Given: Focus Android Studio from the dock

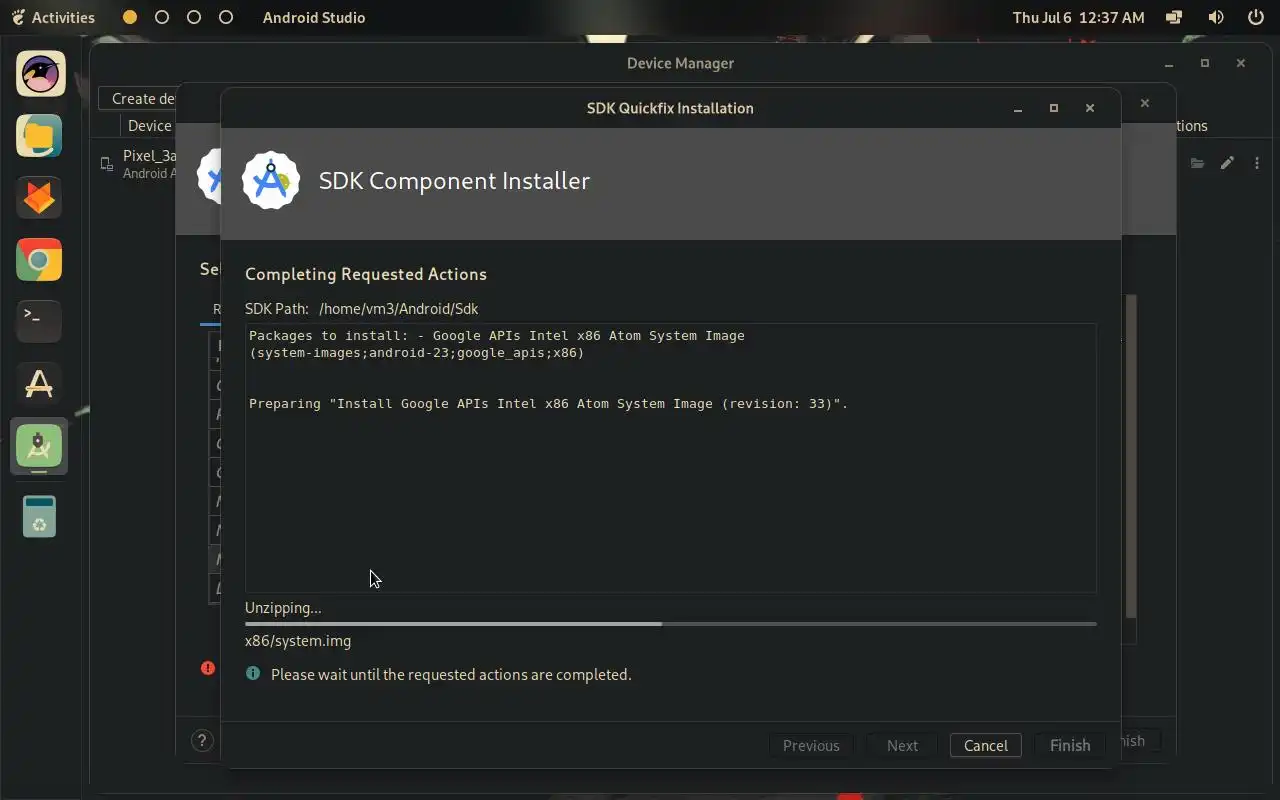Looking at the screenshot, I should [40, 446].
